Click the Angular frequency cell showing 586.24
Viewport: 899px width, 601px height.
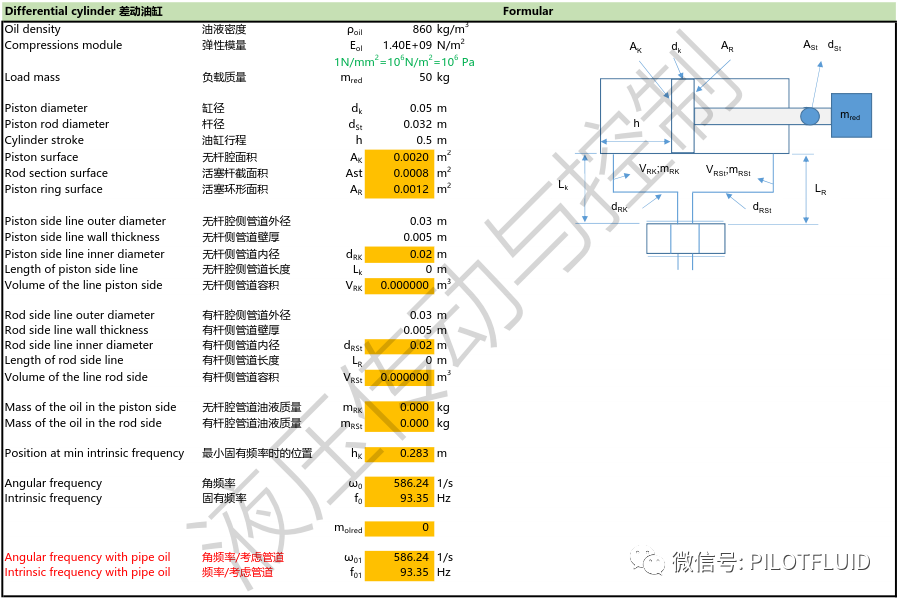pos(400,483)
